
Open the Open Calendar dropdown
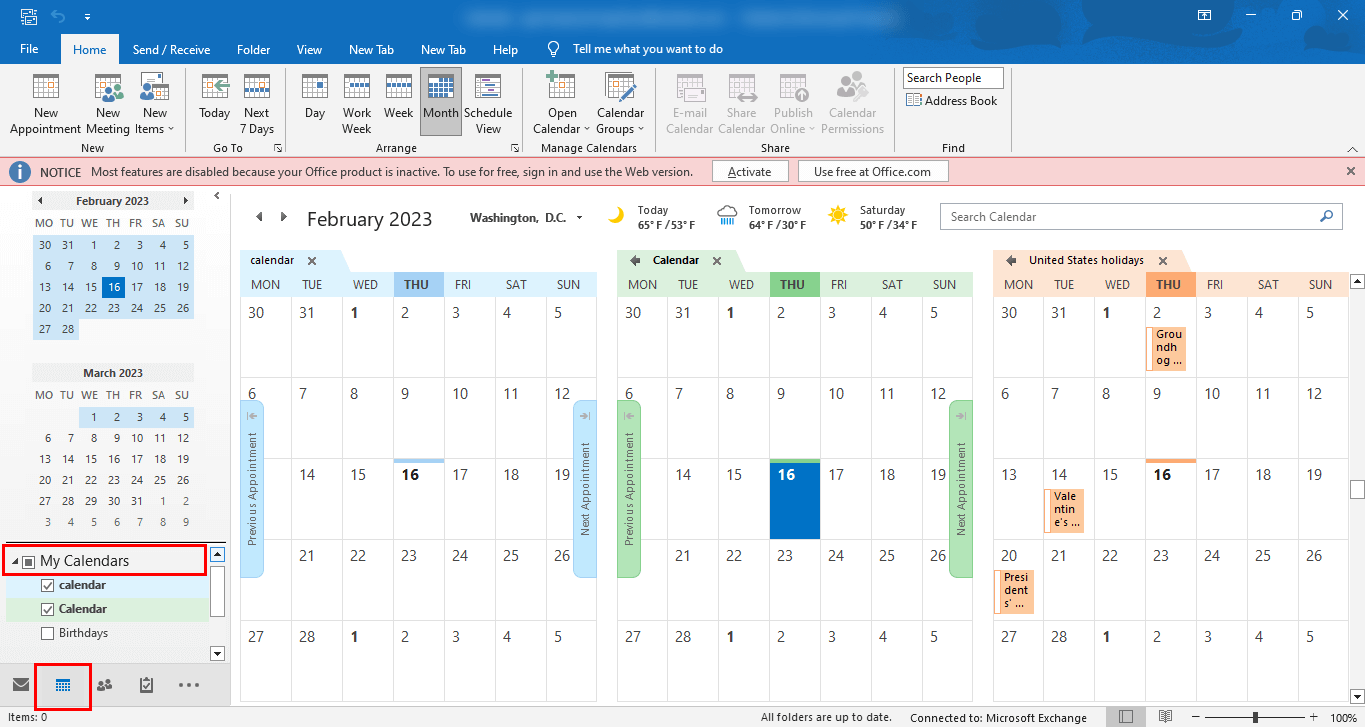(x=562, y=104)
